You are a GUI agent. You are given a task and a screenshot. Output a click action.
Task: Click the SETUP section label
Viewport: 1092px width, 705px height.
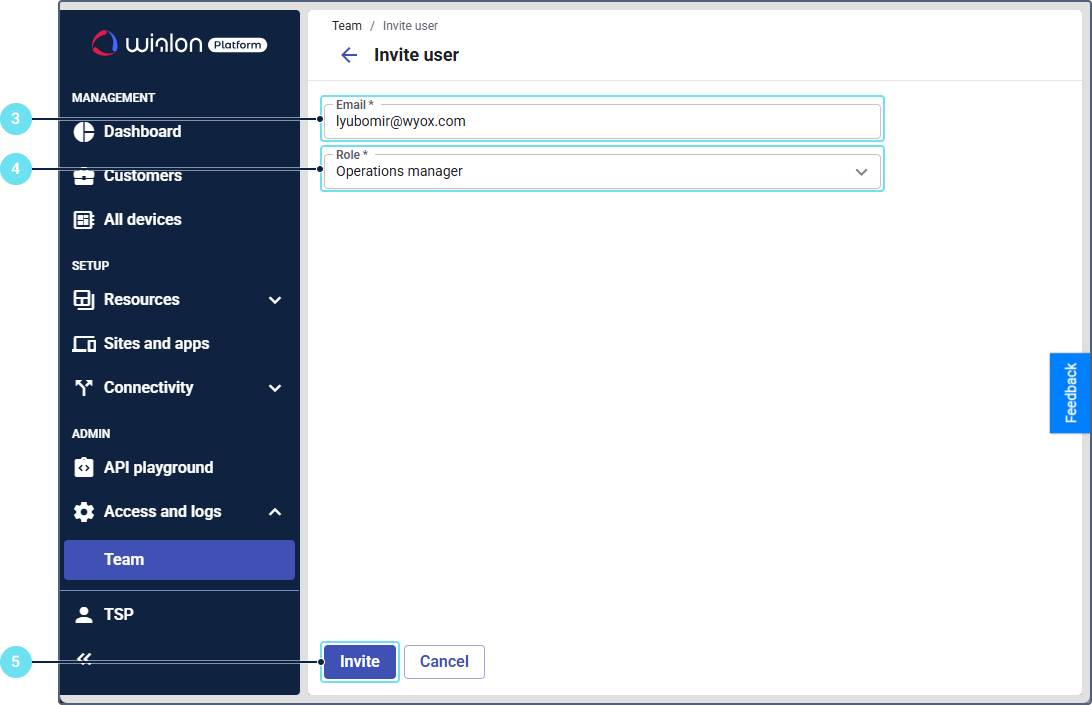click(x=91, y=265)
